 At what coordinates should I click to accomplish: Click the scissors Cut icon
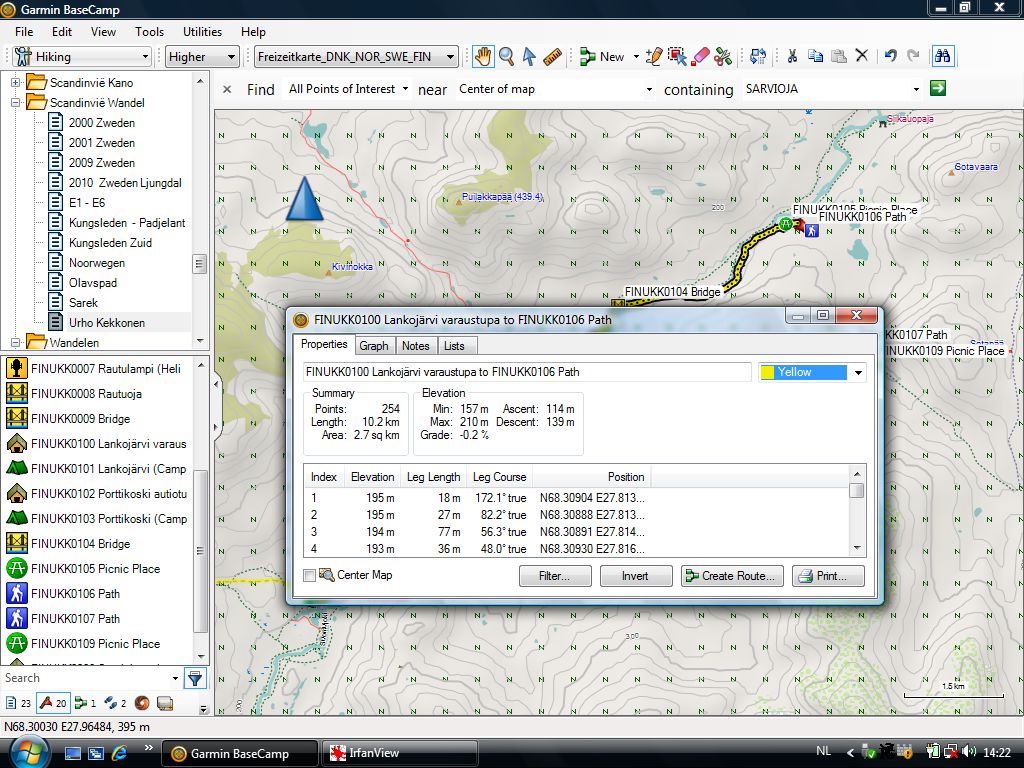pyautogui.click(x=791, y=57)
